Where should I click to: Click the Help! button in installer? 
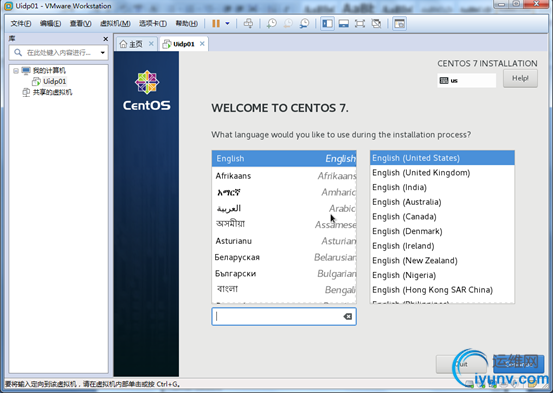coord(520,78)
